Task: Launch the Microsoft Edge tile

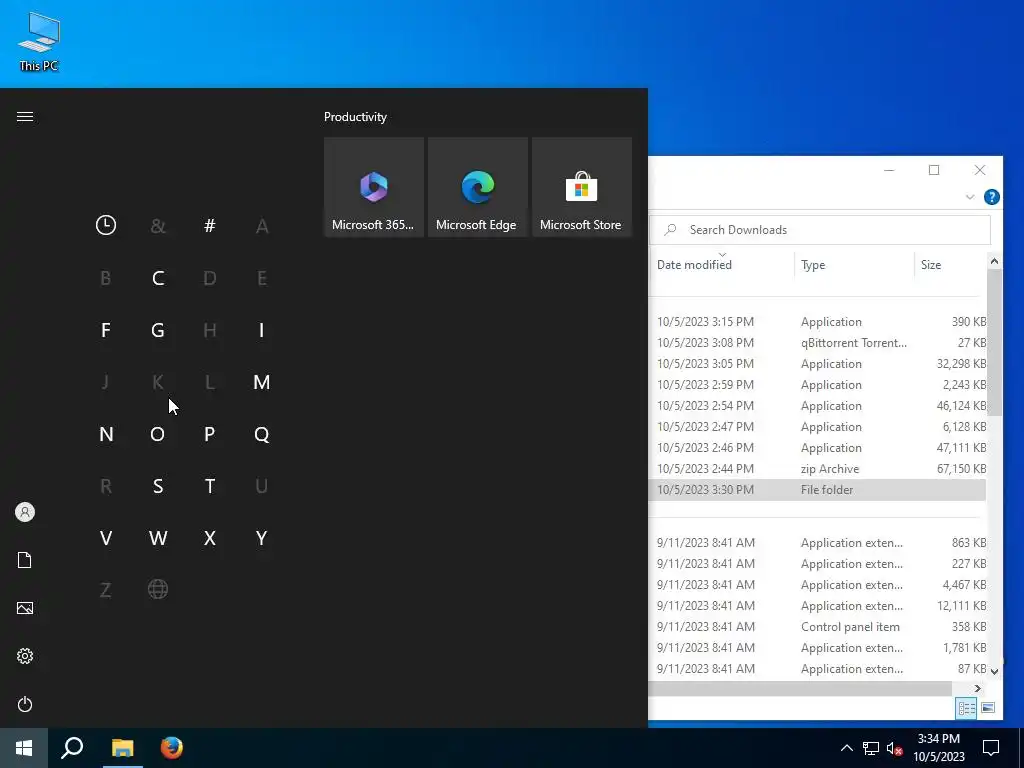Action: tap(477, 187)
